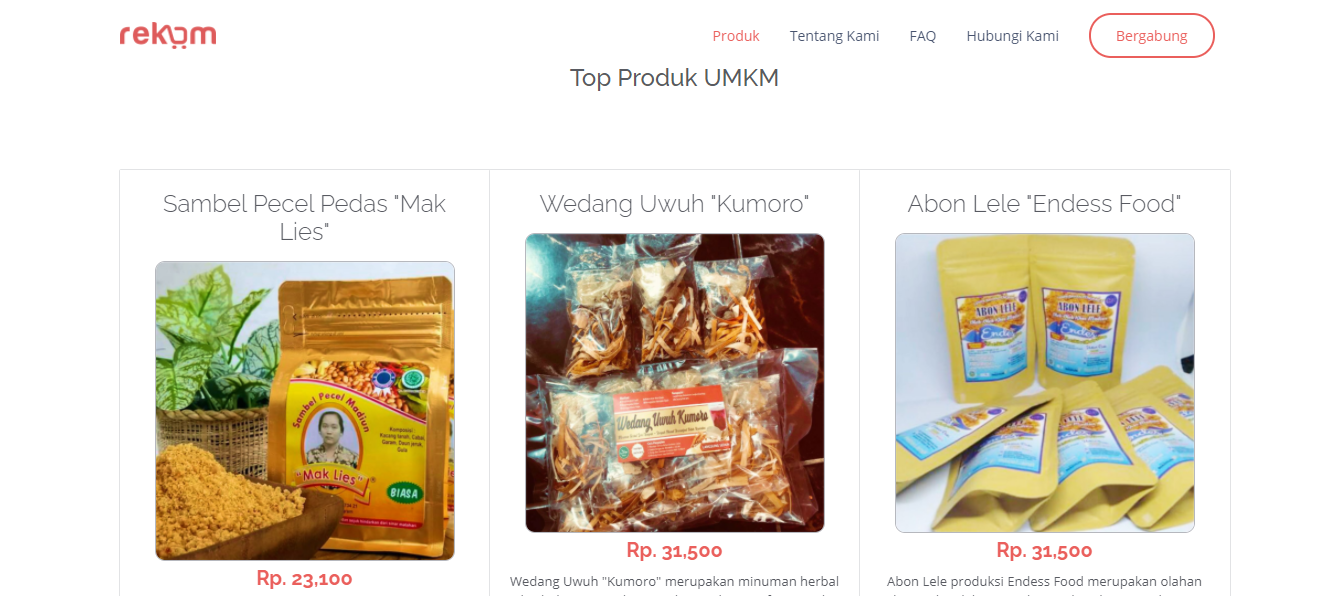This screenshot has width=1340, height=596.
Task: View the Sambel Pecel Mak Lies product image
Action: tap(304, 411)
